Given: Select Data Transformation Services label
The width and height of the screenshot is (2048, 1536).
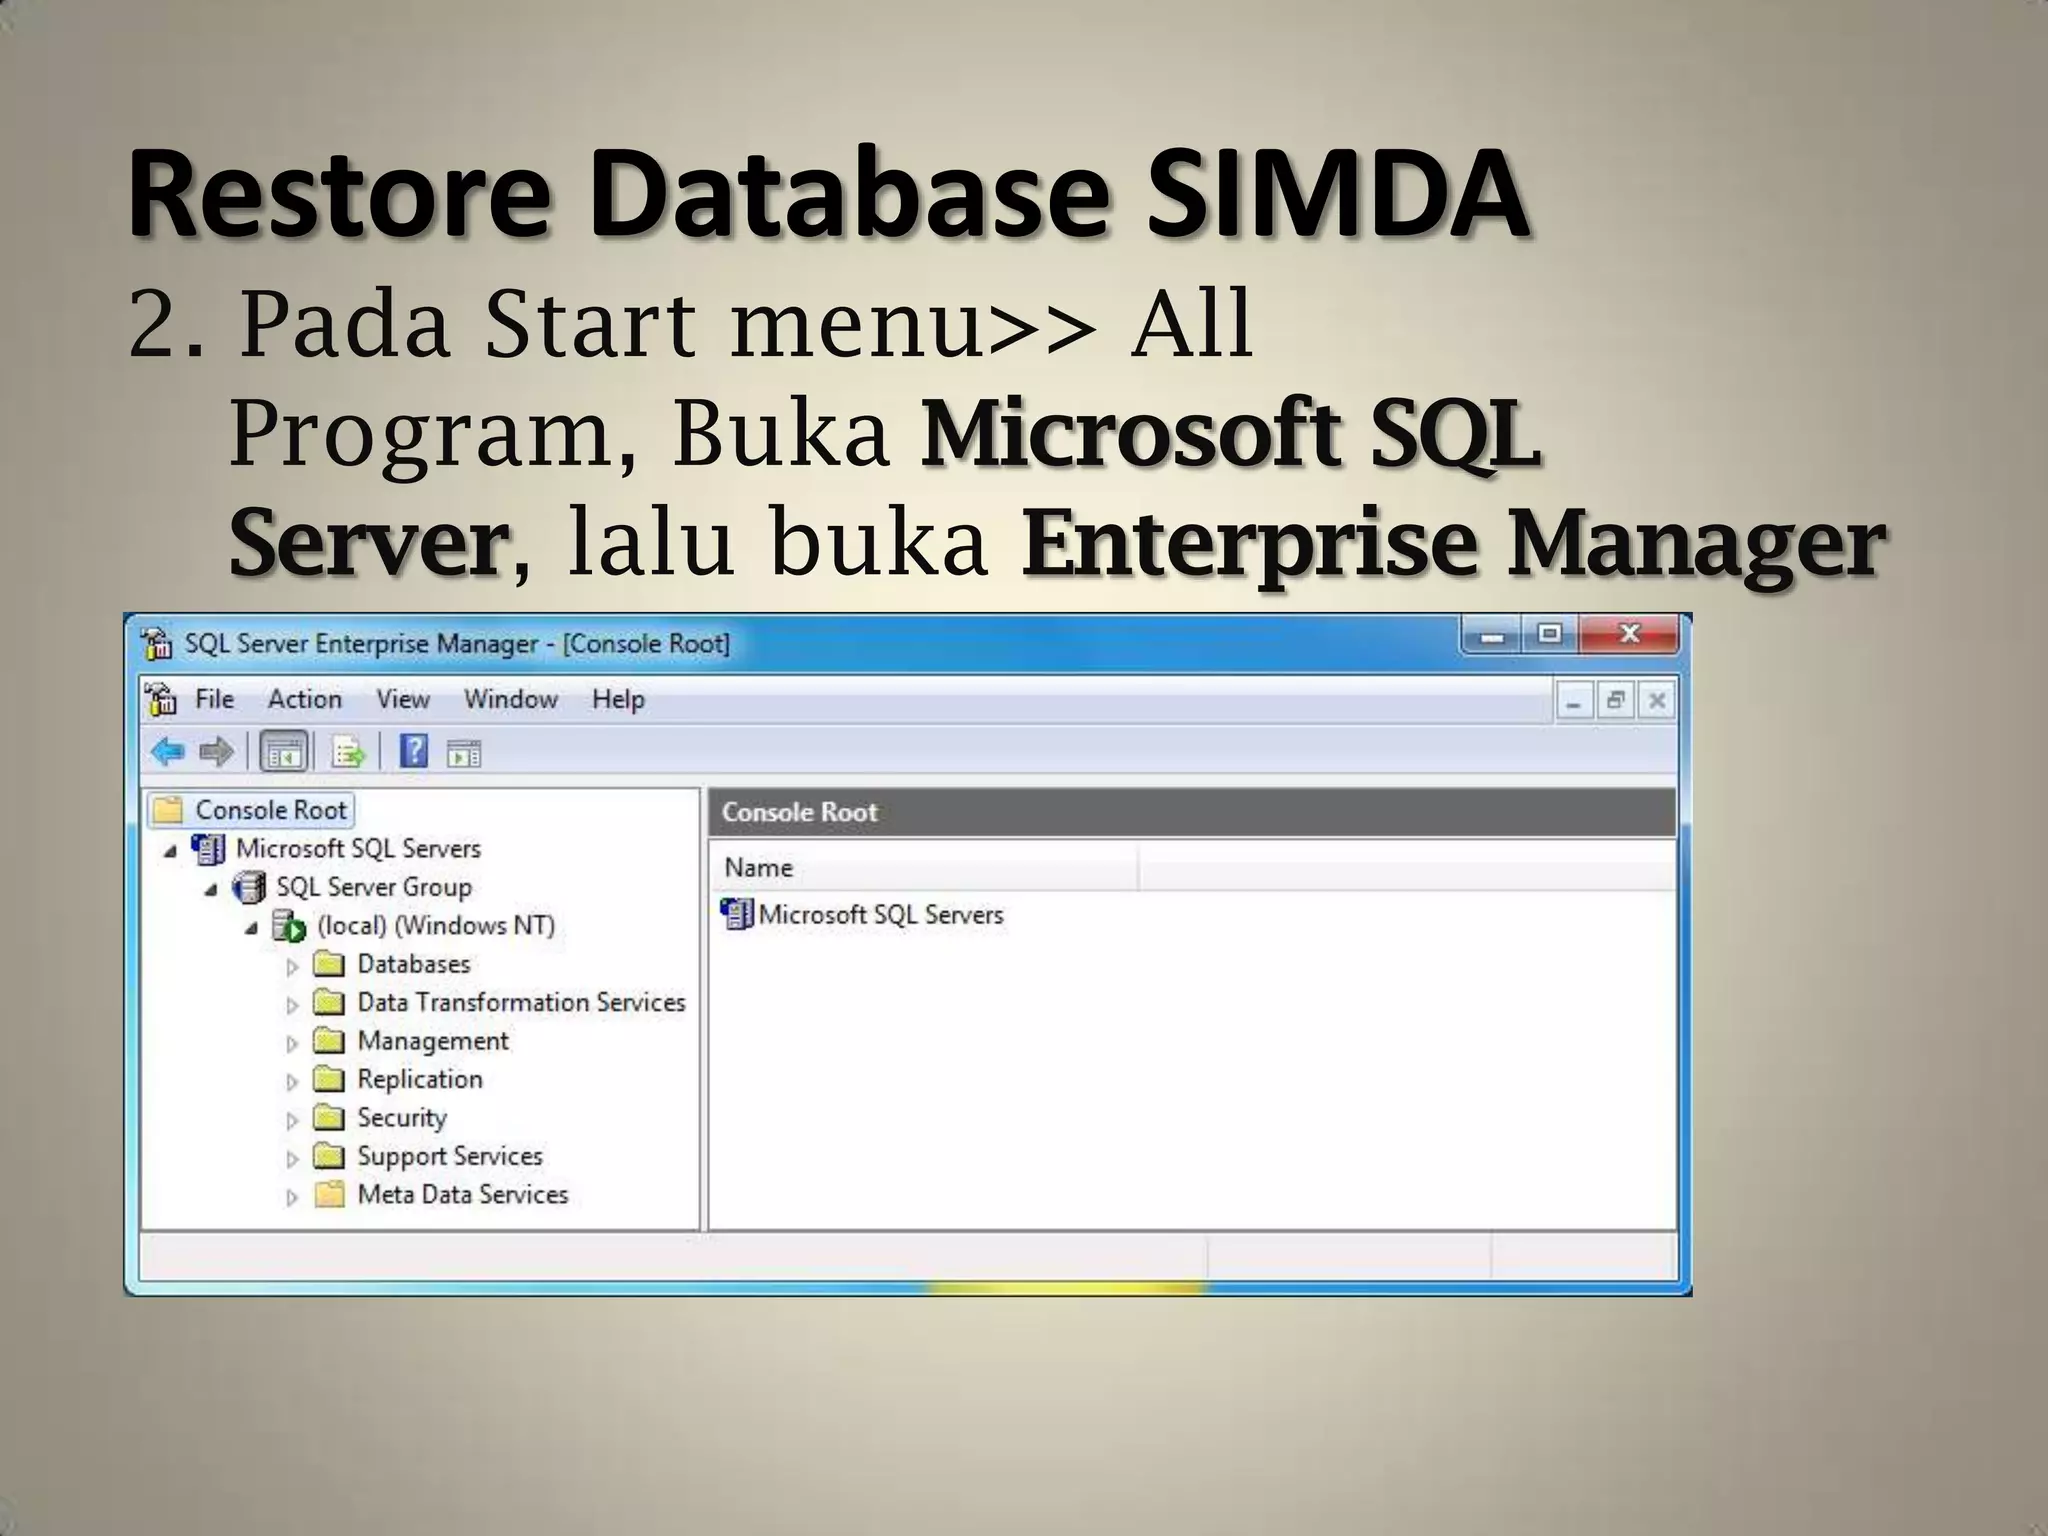Looking at the screenshot, I should coord(522,1002).
